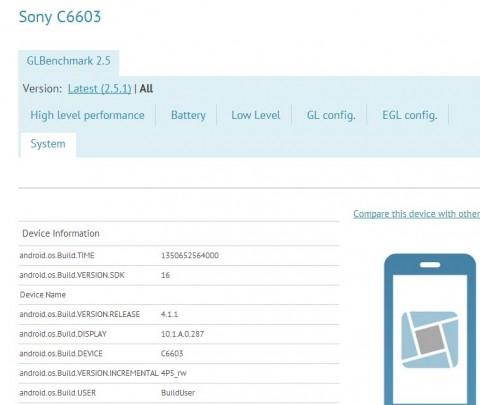480x405 pixels.
Task: Click the Sony C6603 page title
Action: tap(60, 17)
